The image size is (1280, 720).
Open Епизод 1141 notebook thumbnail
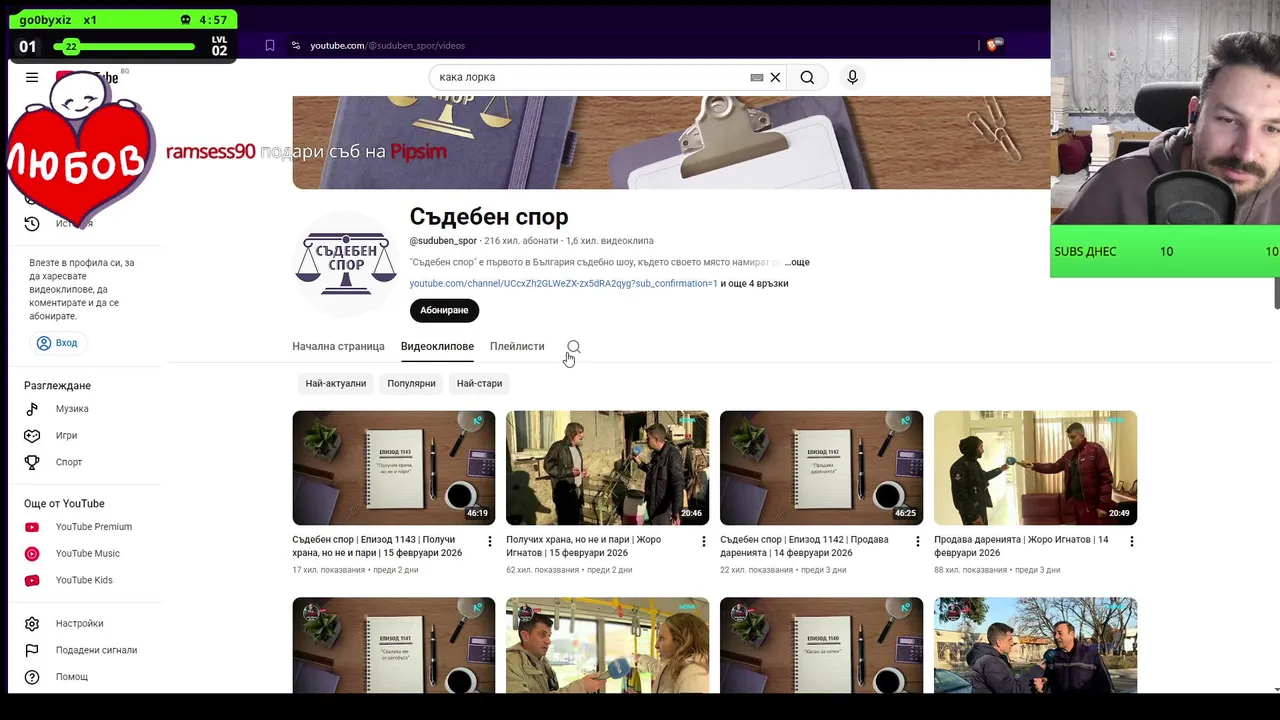pos(393,645)
